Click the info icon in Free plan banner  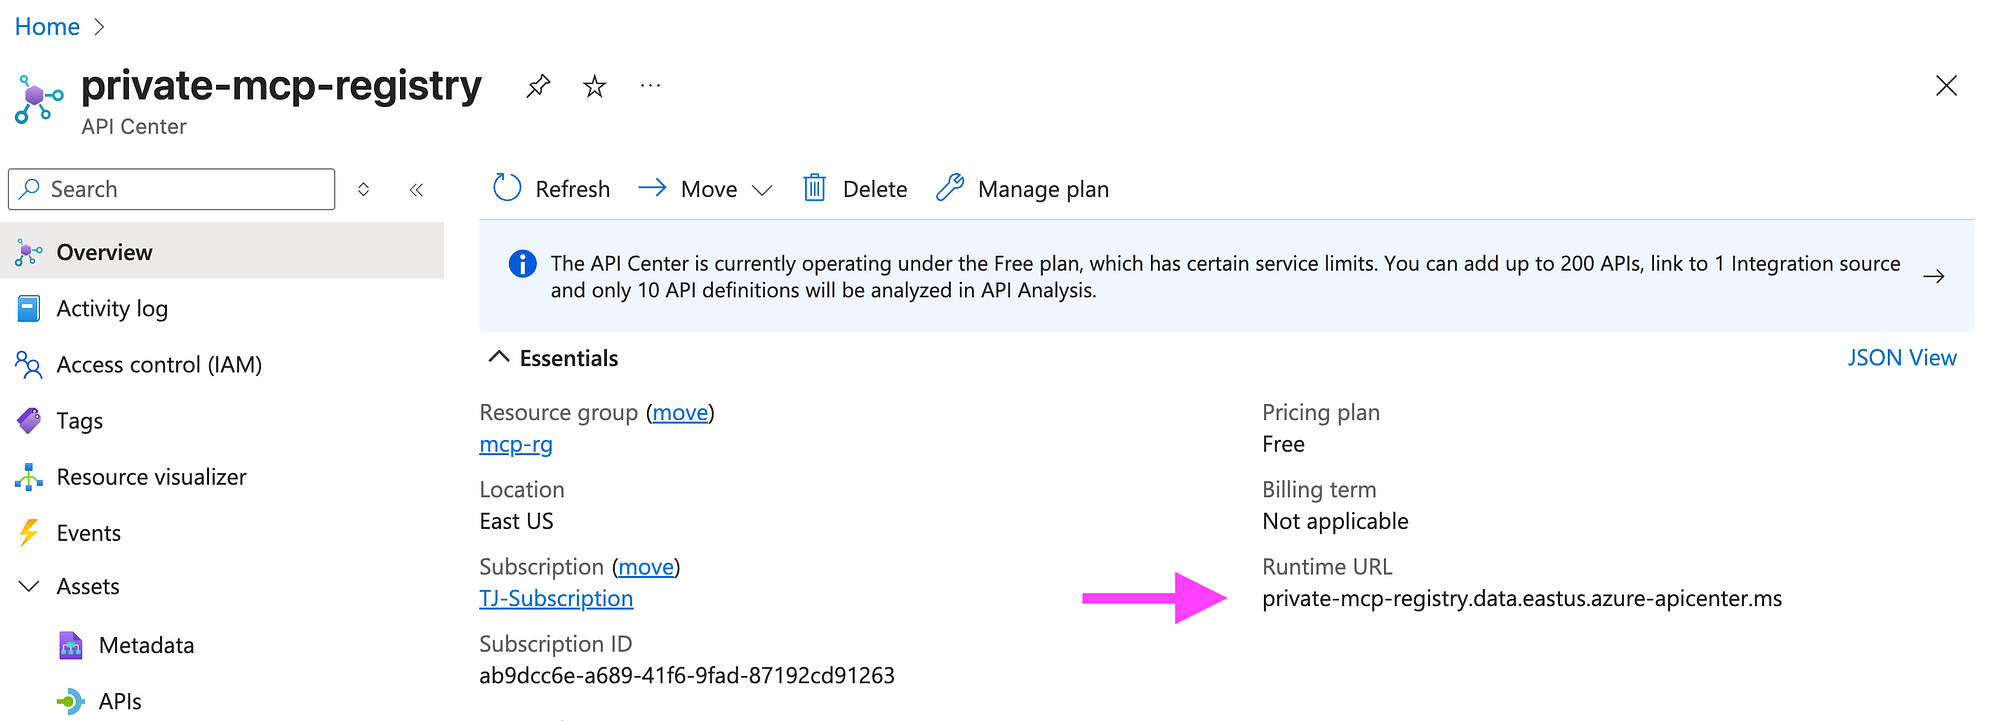[522, 264]
